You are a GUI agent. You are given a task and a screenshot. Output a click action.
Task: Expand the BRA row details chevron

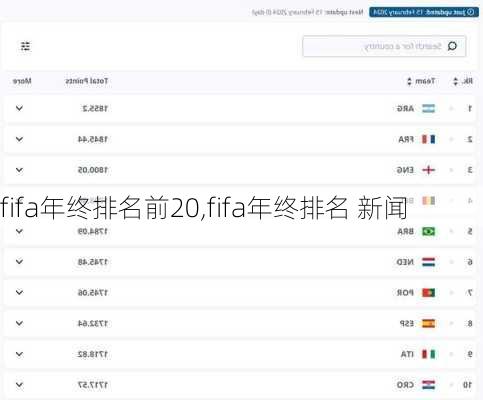click(x=19, y=231)
